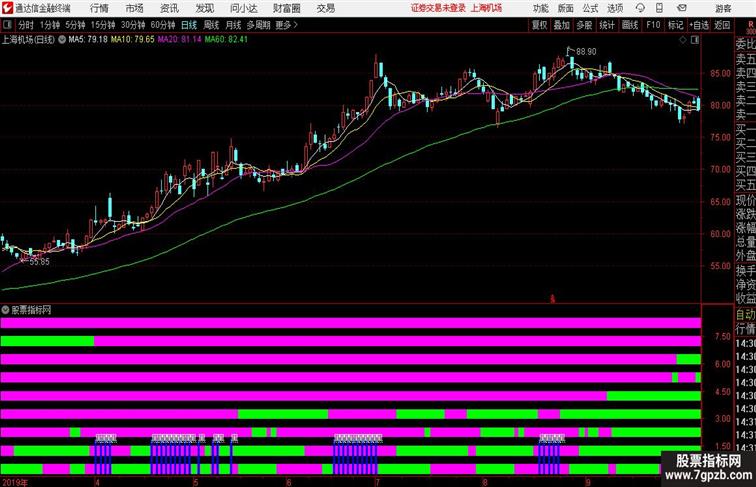Click the 画线 drawing button
Image resolution: width=756 pixels, height=487 pixels.
point(630,25)
